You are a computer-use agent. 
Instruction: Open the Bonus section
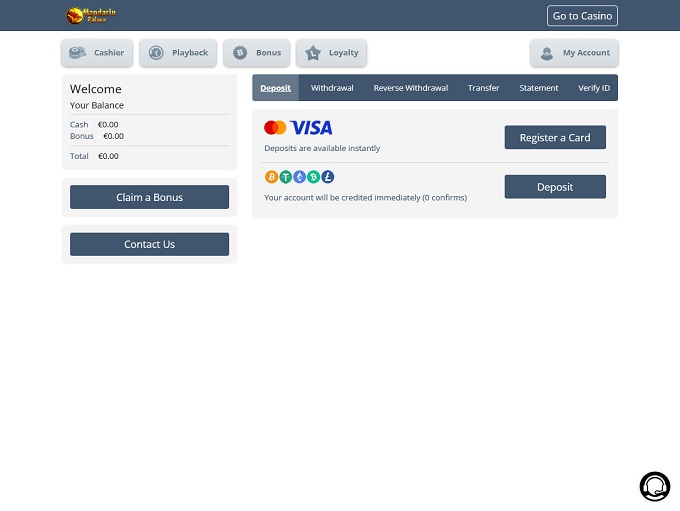click(x=256, y=53)
